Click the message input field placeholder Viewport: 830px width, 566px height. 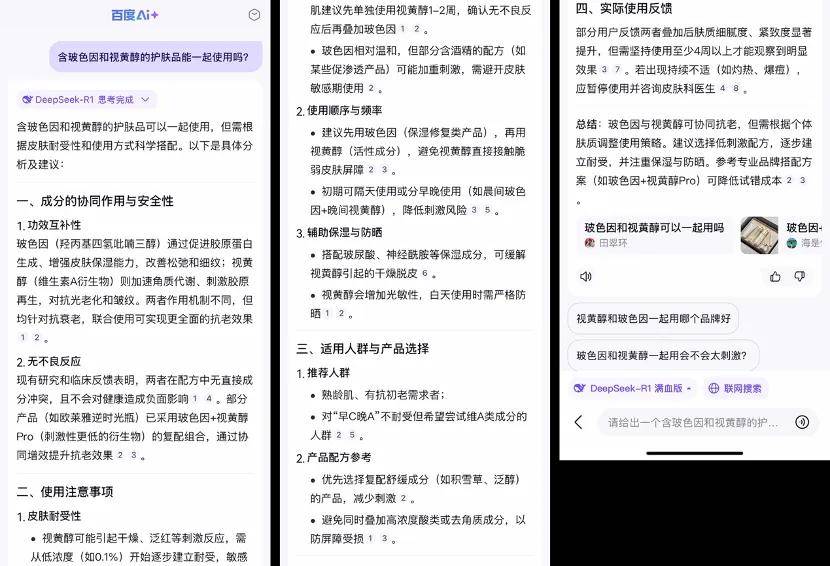coord(693,423)
